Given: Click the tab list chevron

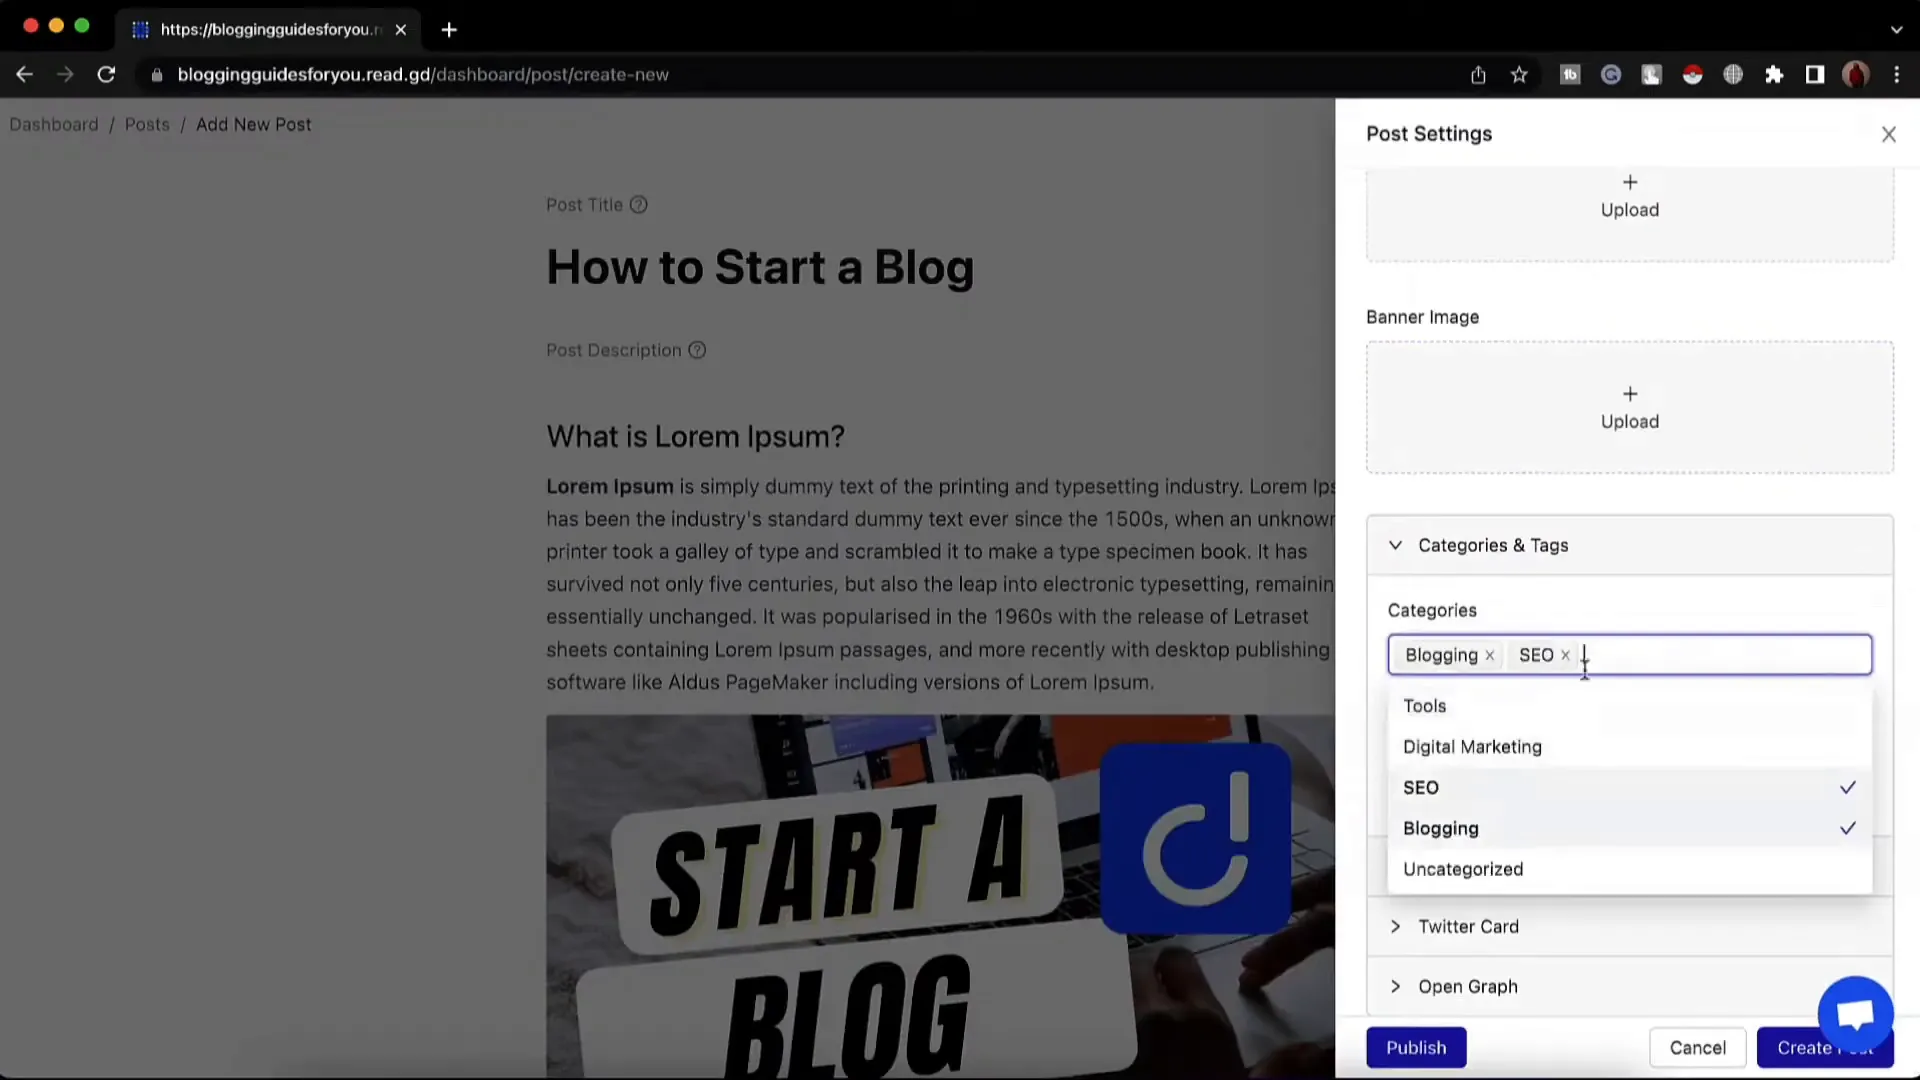Looking at the screenshot, I should click(1897, 30).
